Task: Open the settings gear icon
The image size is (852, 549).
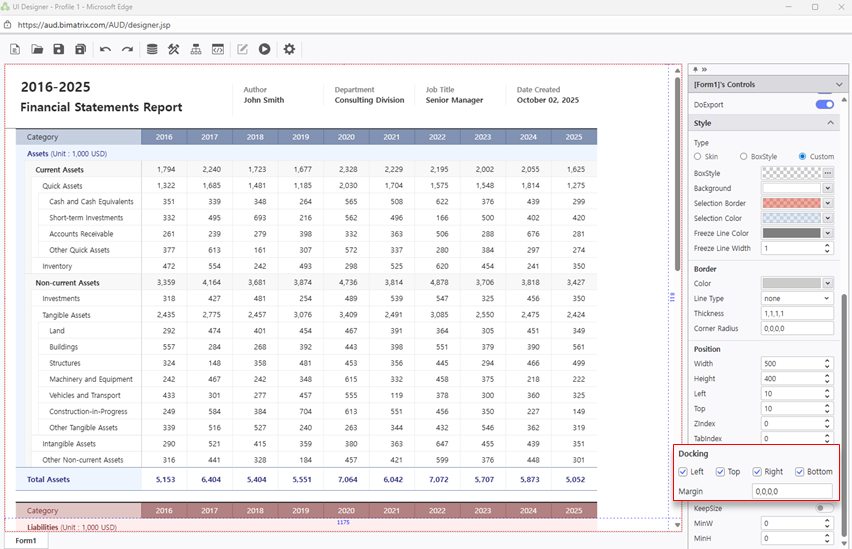Action: tap(289, 49)
